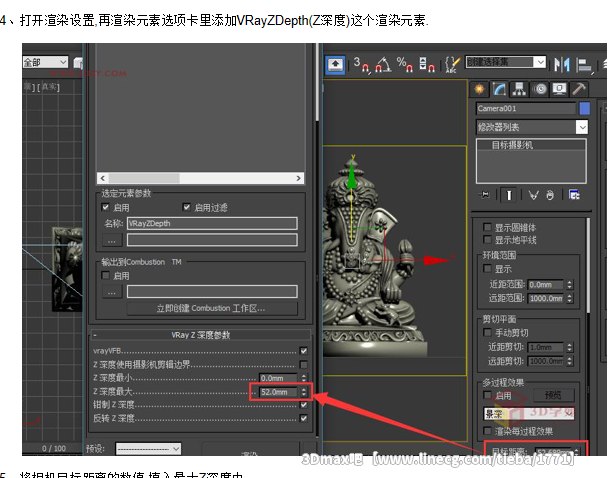
Task: Open the Motion panel wheel tab
Action: 540,89
